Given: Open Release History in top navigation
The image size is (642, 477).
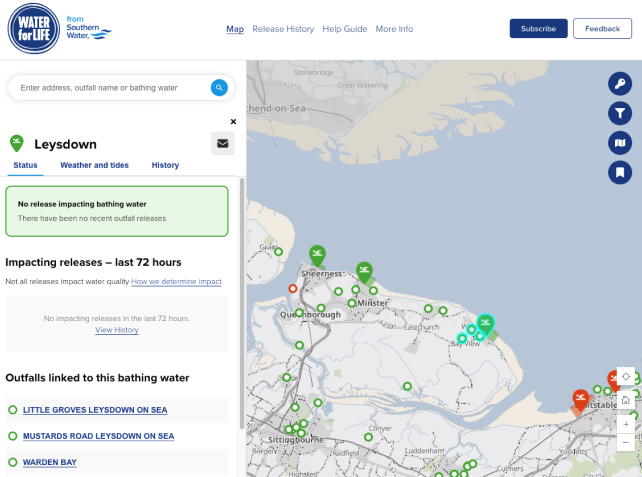Looking at the screenshot, I should 283,29.
